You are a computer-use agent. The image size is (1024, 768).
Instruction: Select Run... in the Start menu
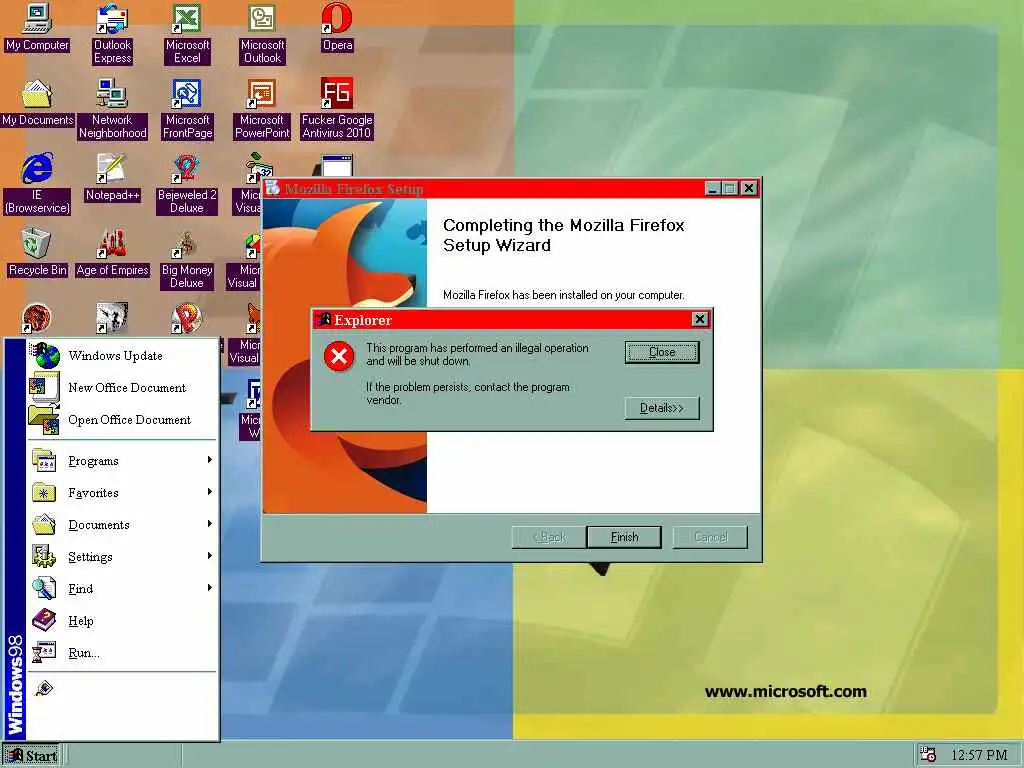pos(123,652)
